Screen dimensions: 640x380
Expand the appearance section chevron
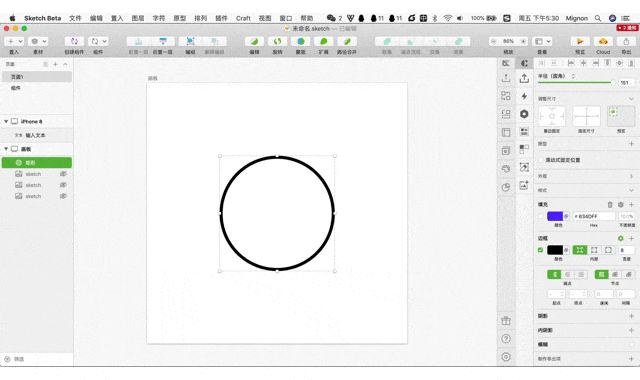tap(631, 176)
